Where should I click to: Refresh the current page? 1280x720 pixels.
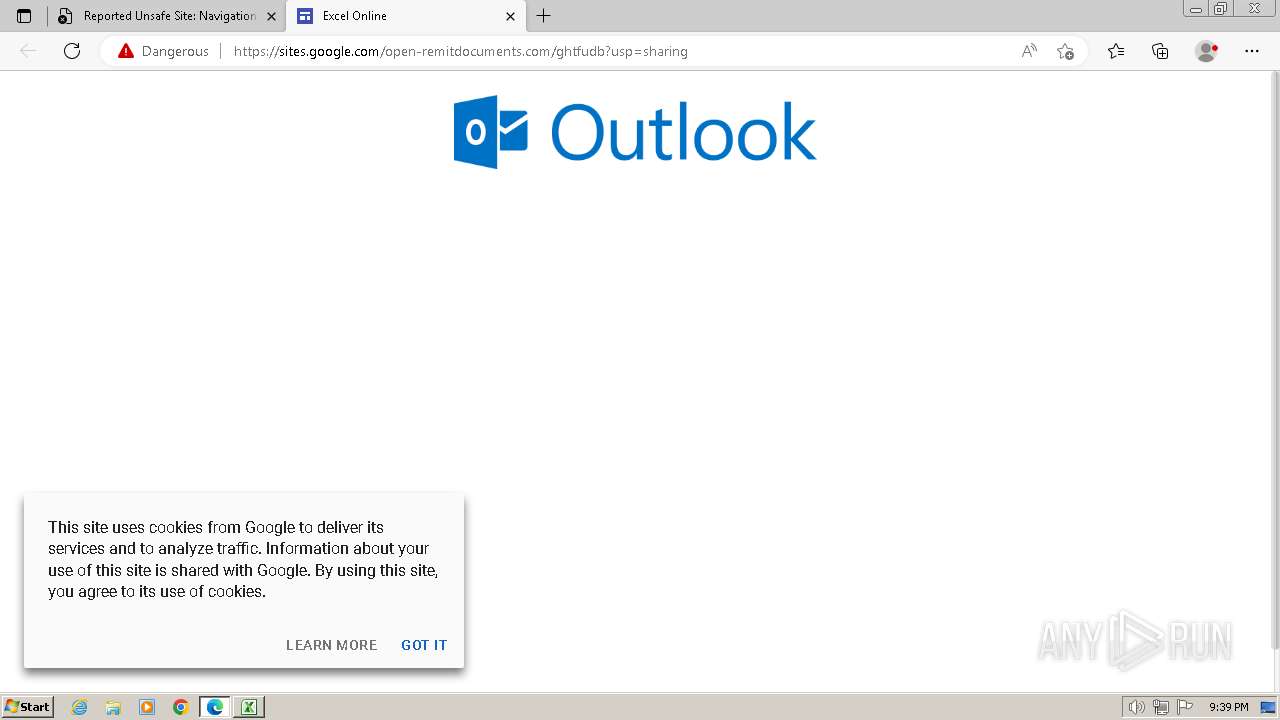[x=72, y=51]
